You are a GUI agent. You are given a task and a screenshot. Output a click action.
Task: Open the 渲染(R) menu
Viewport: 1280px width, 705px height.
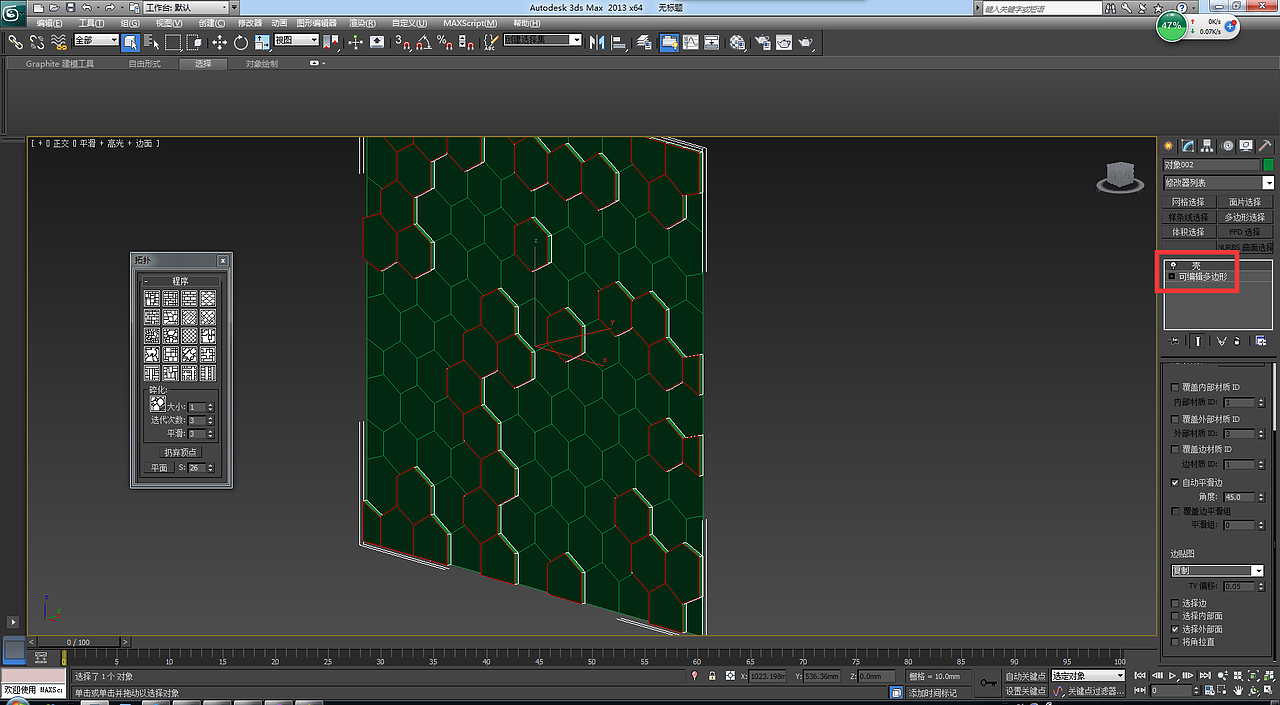[363, 23]
